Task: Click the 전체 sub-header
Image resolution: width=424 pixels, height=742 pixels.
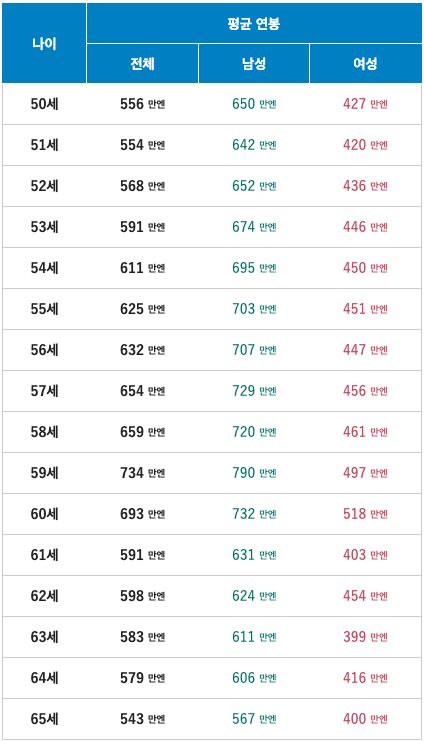Action: [x=142, y=64]
